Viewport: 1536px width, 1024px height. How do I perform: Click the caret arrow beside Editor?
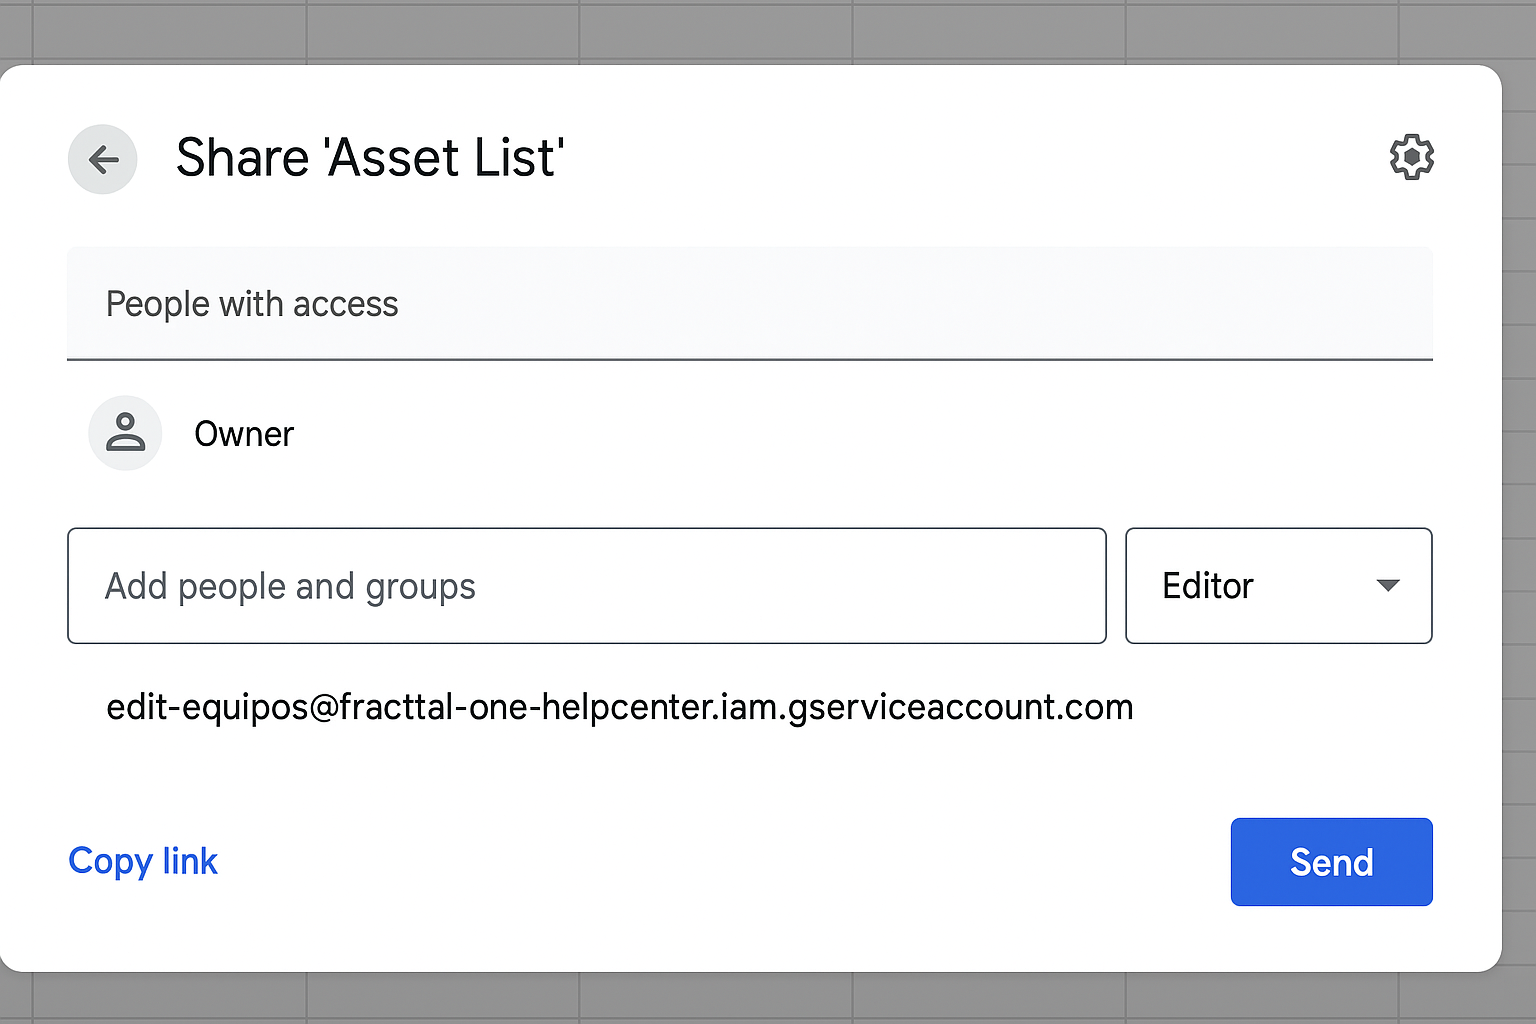click(1387, 585)
